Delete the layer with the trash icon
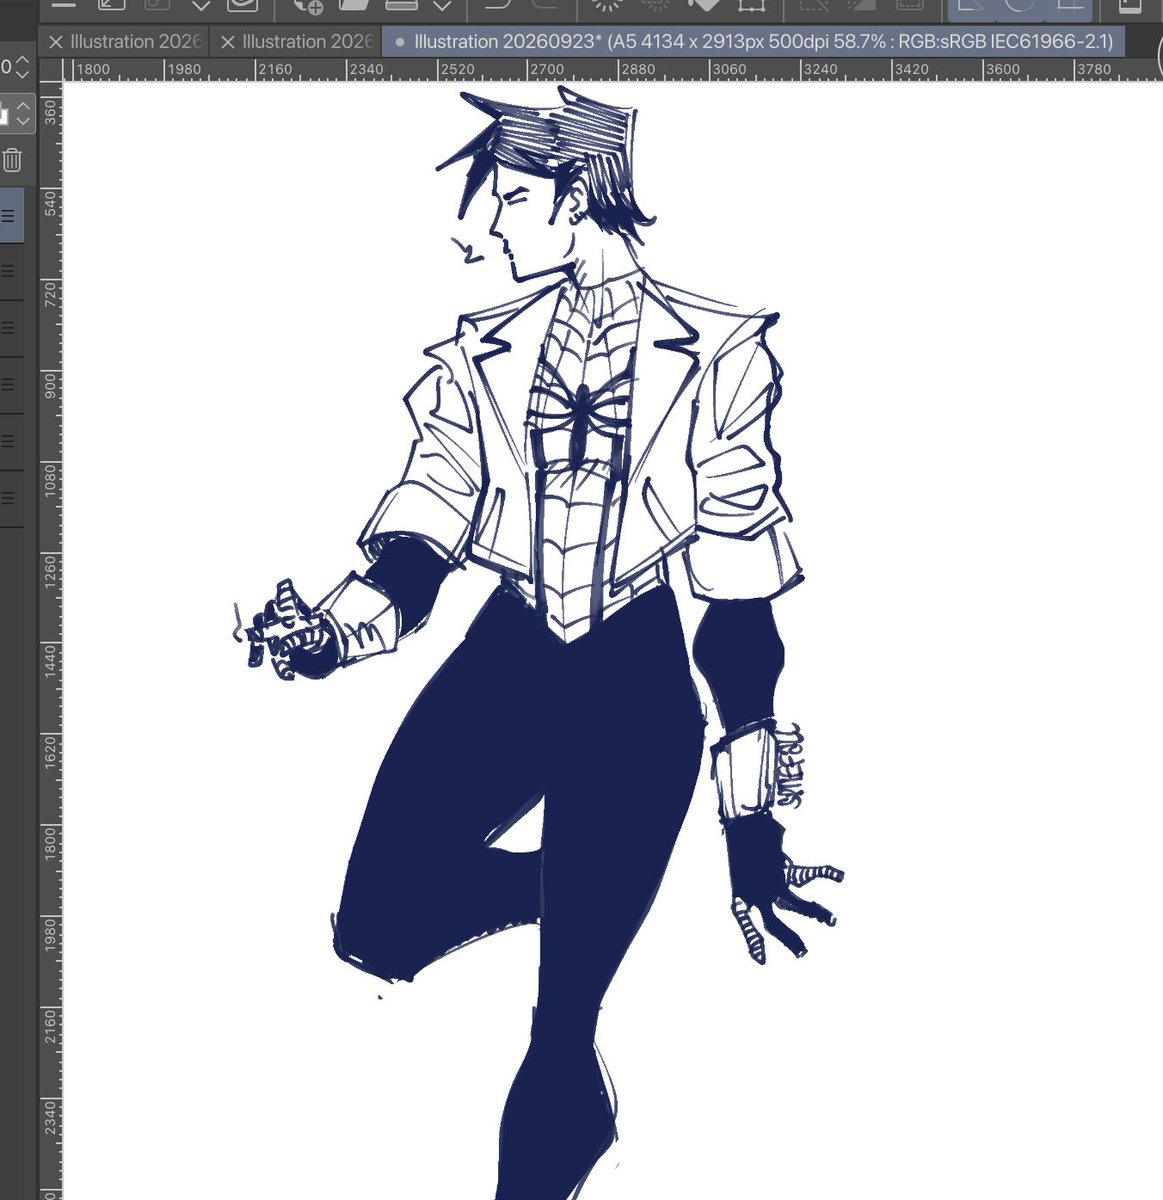 pos(12,160)
